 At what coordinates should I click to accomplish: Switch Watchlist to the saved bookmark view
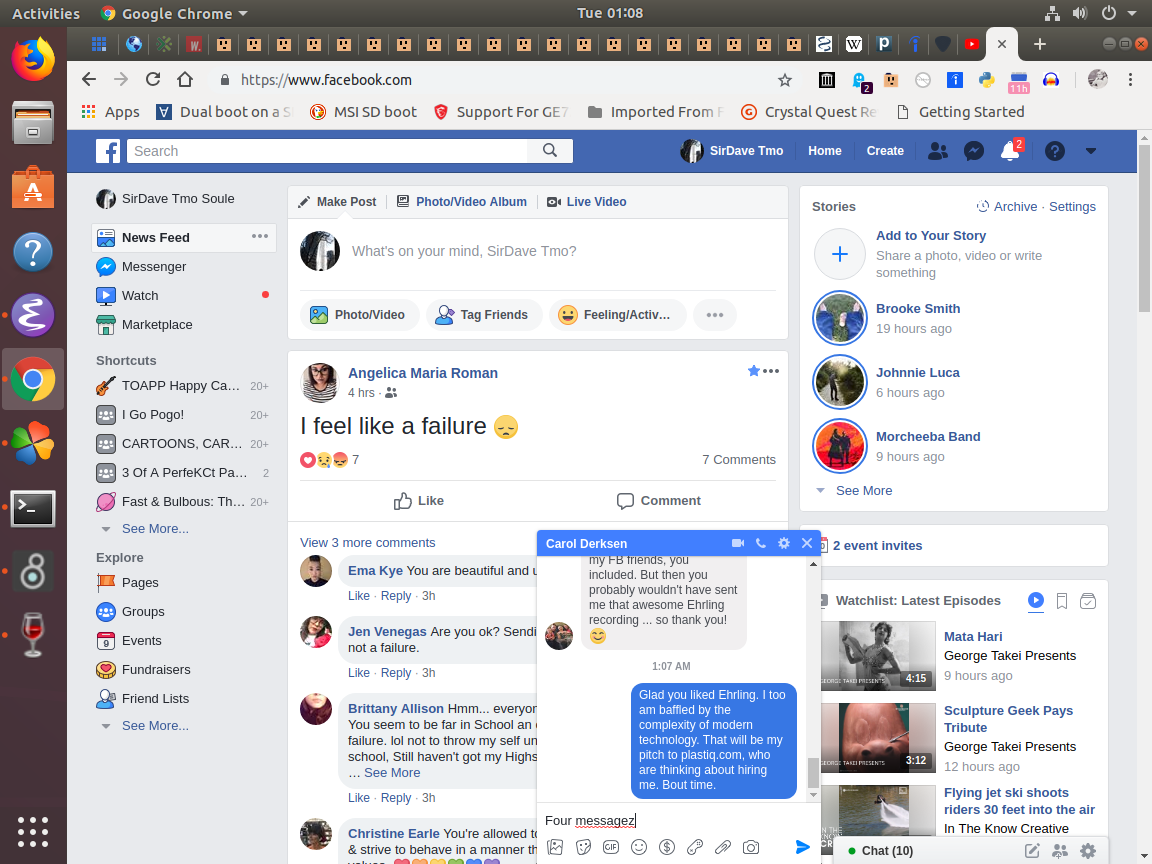[1062, 601]
